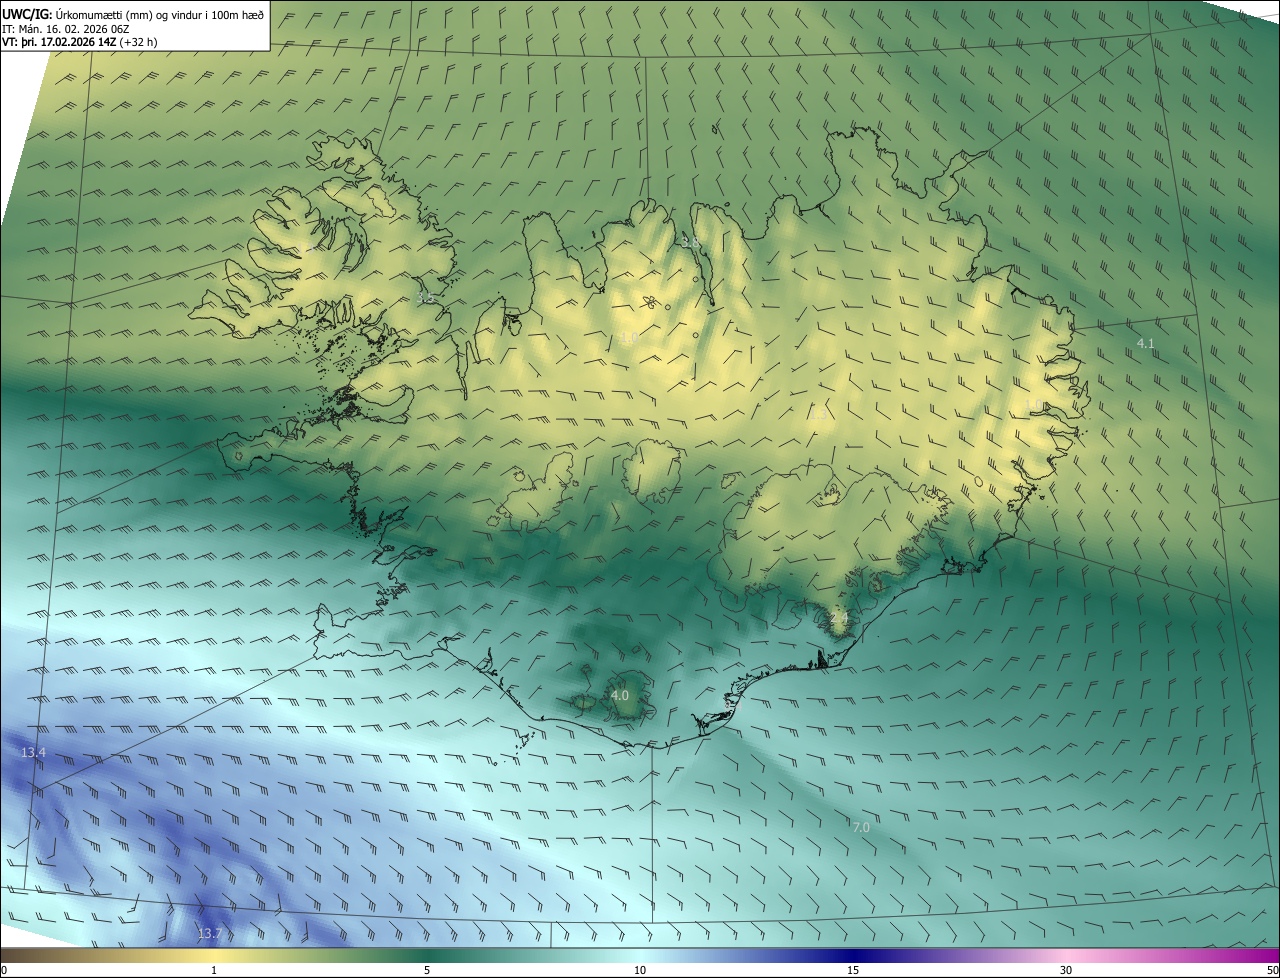Viewport: 1280px width, 978px height.
Task: Click the precipitation color scale bar
Action: point(640,956)
